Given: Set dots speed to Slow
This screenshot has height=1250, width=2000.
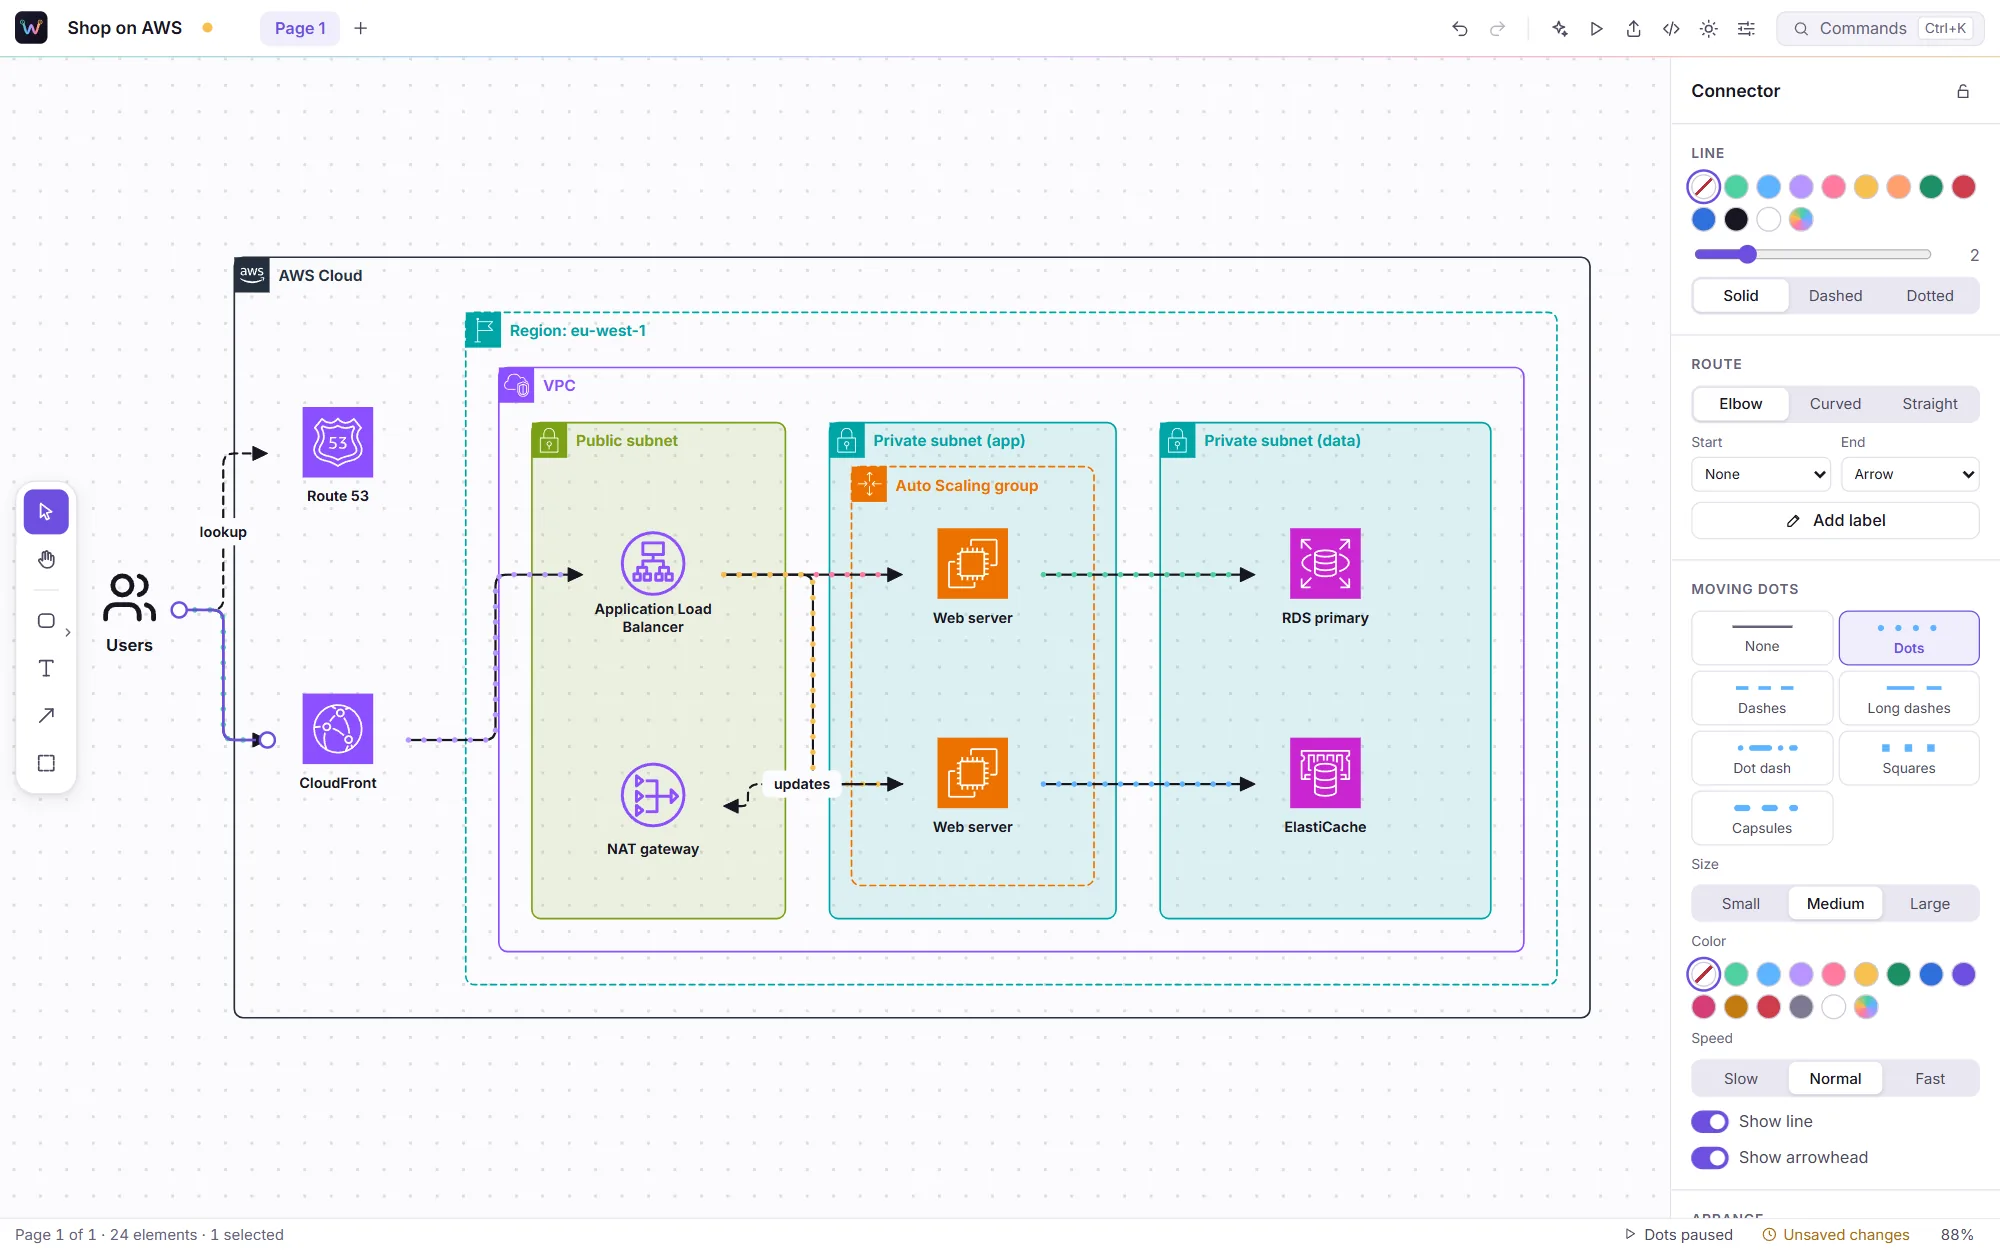Looking at the screenshot, I should pyautogui.click(x=1740, y=1079).
